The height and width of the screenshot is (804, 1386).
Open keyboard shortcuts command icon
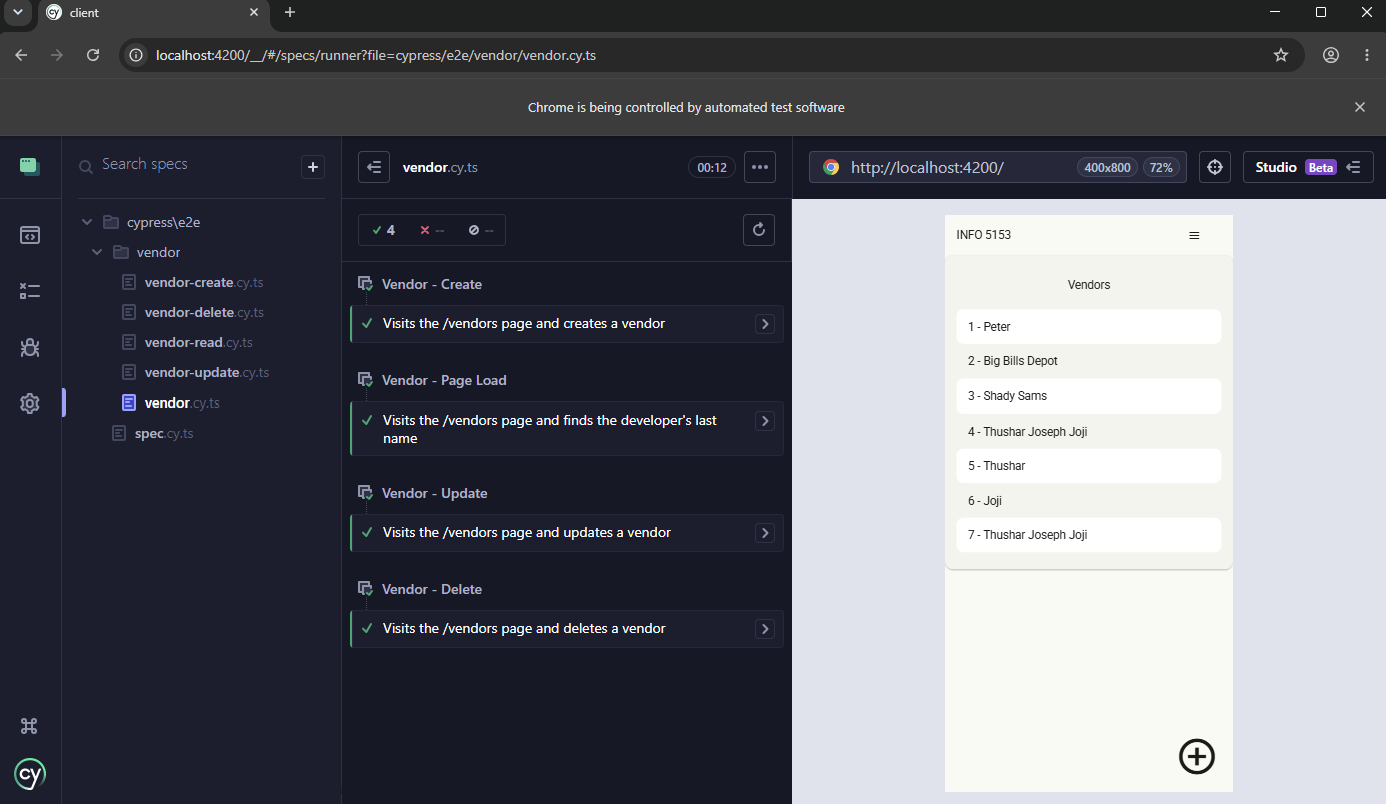(30, 726)
